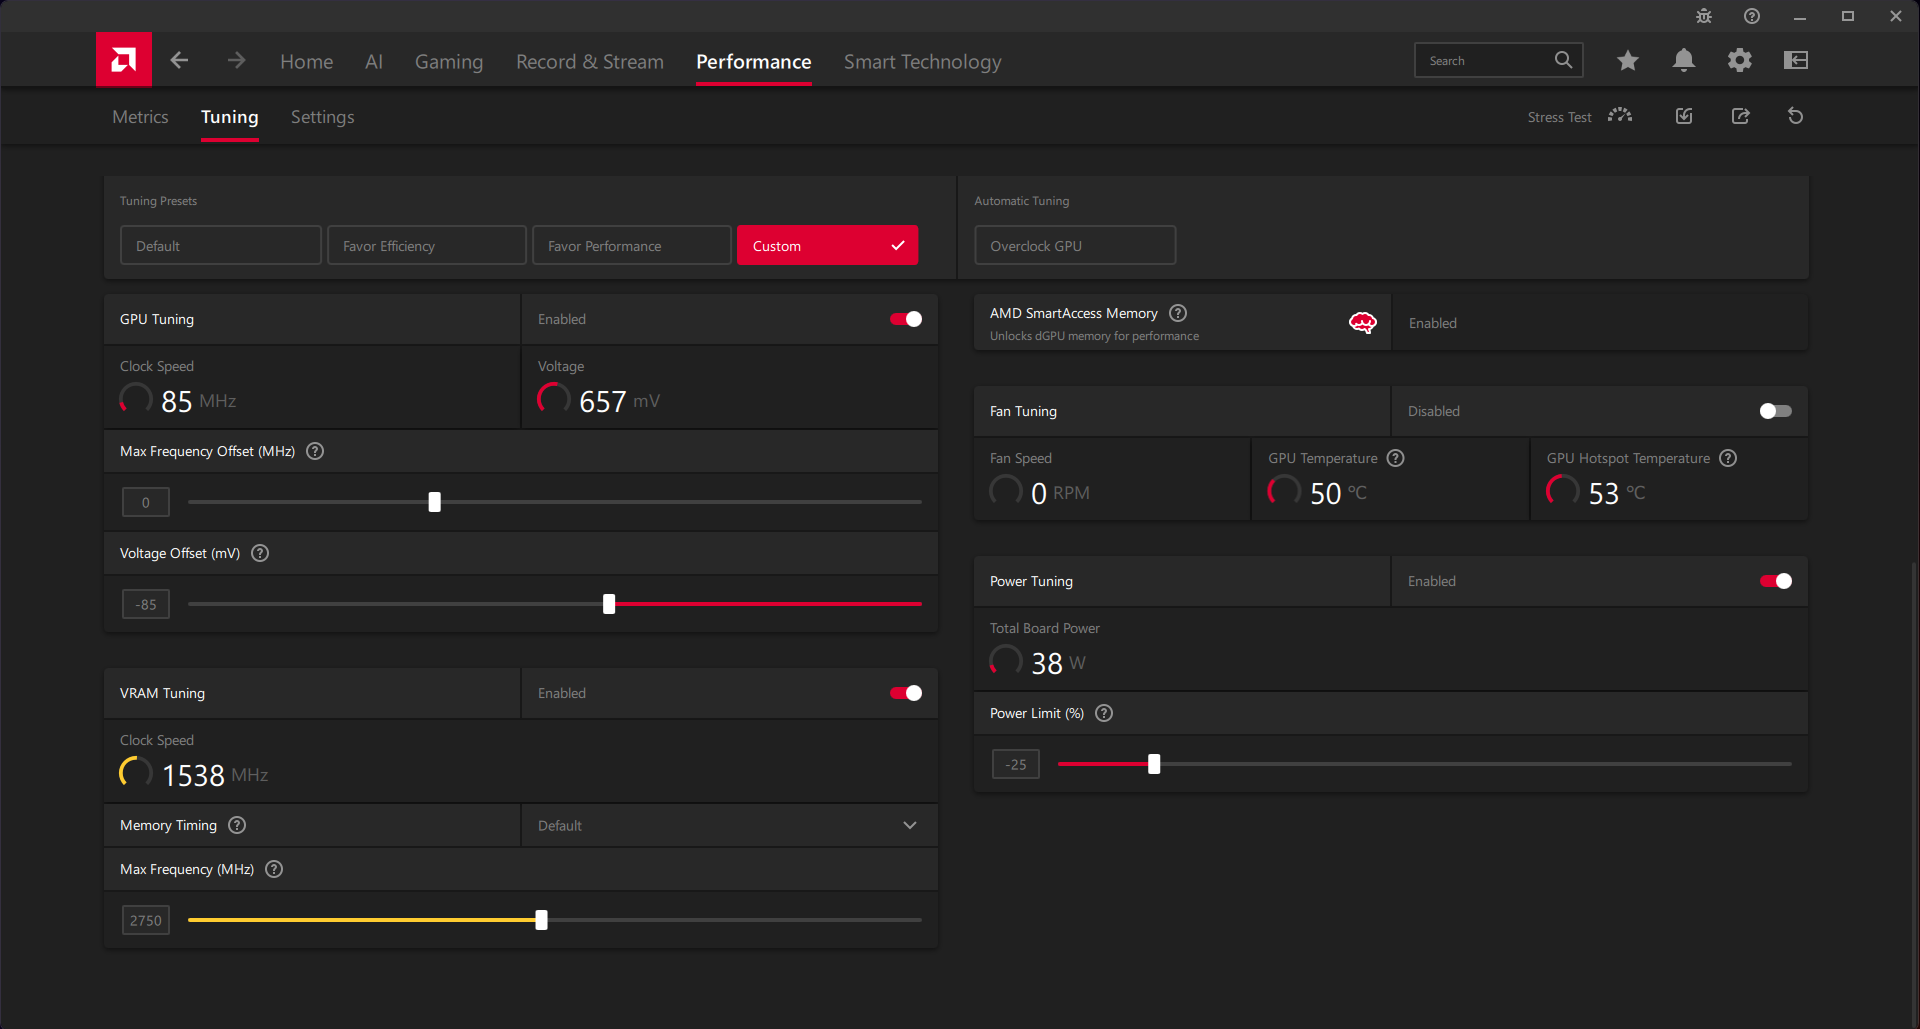Show help for Power Limit

pyautogui.click(x=1104, y=713)
